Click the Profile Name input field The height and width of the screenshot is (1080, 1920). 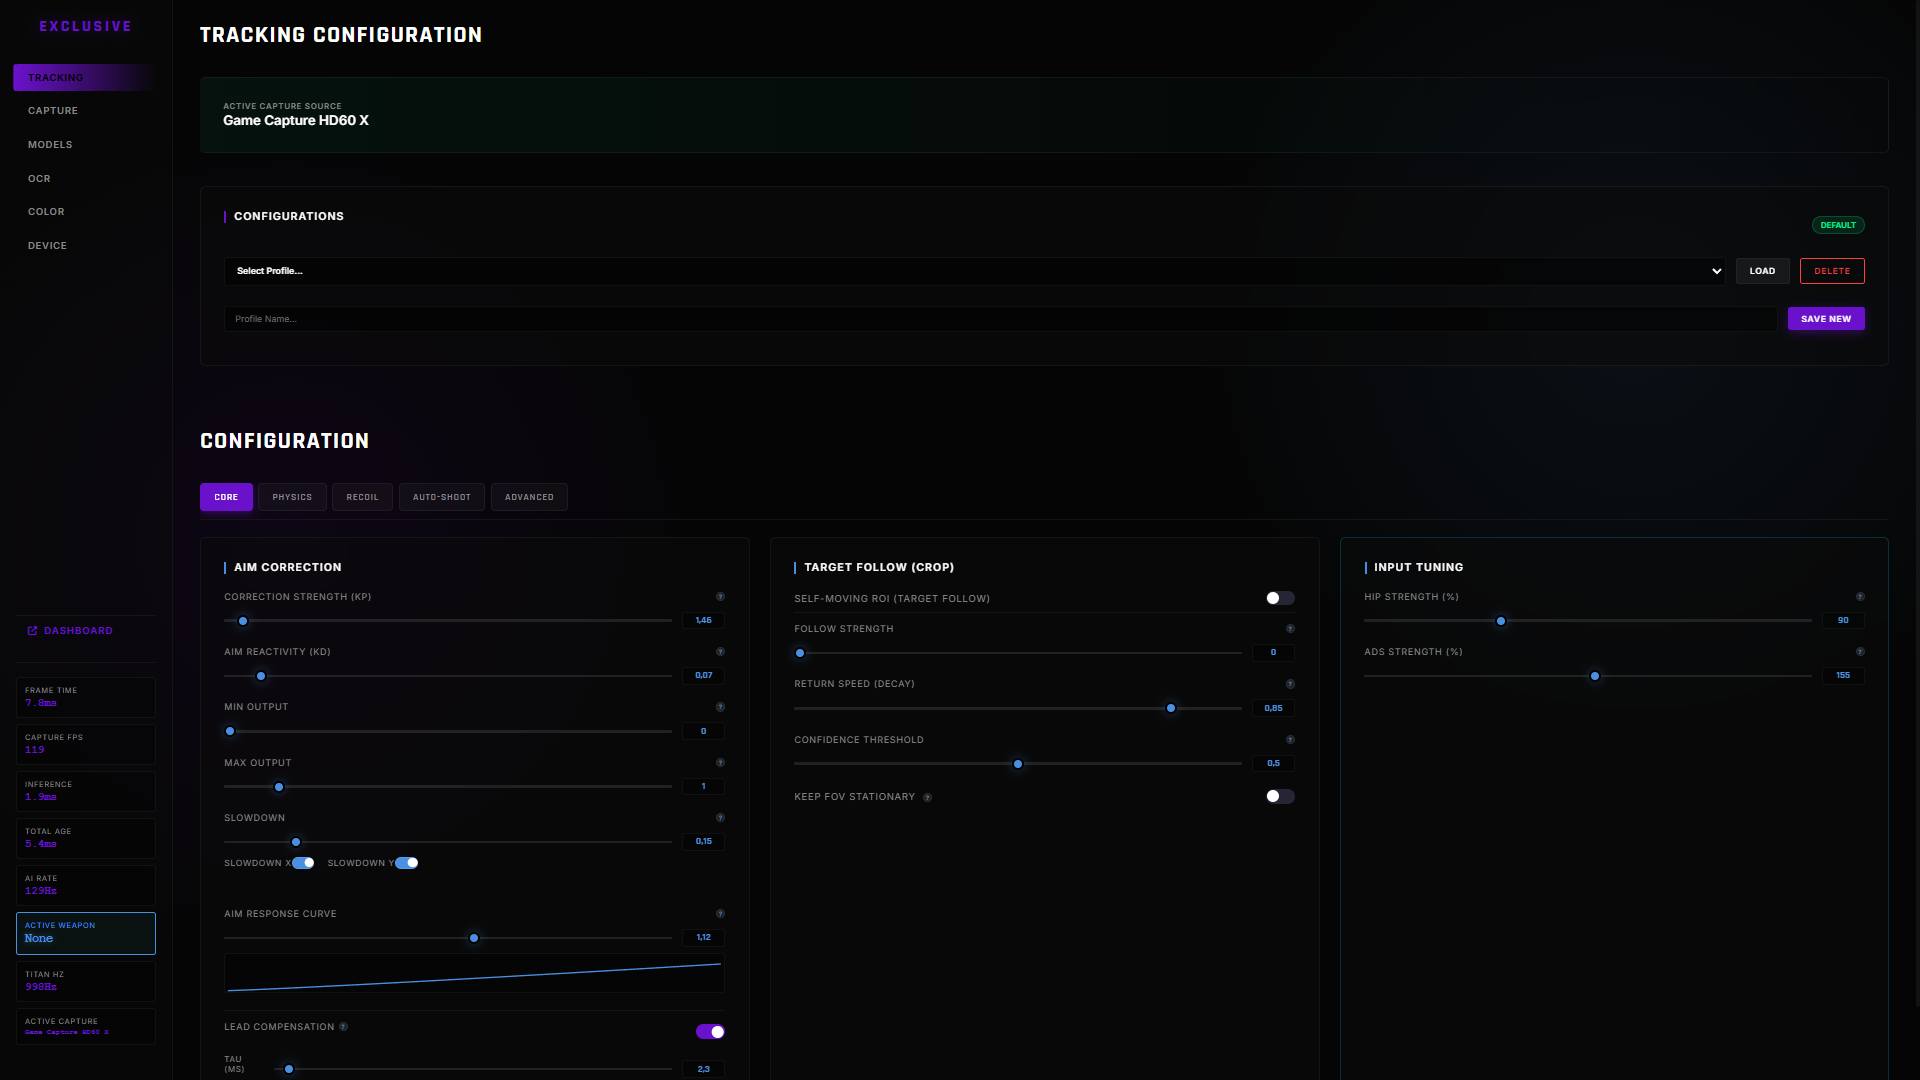coord(1000,319)
